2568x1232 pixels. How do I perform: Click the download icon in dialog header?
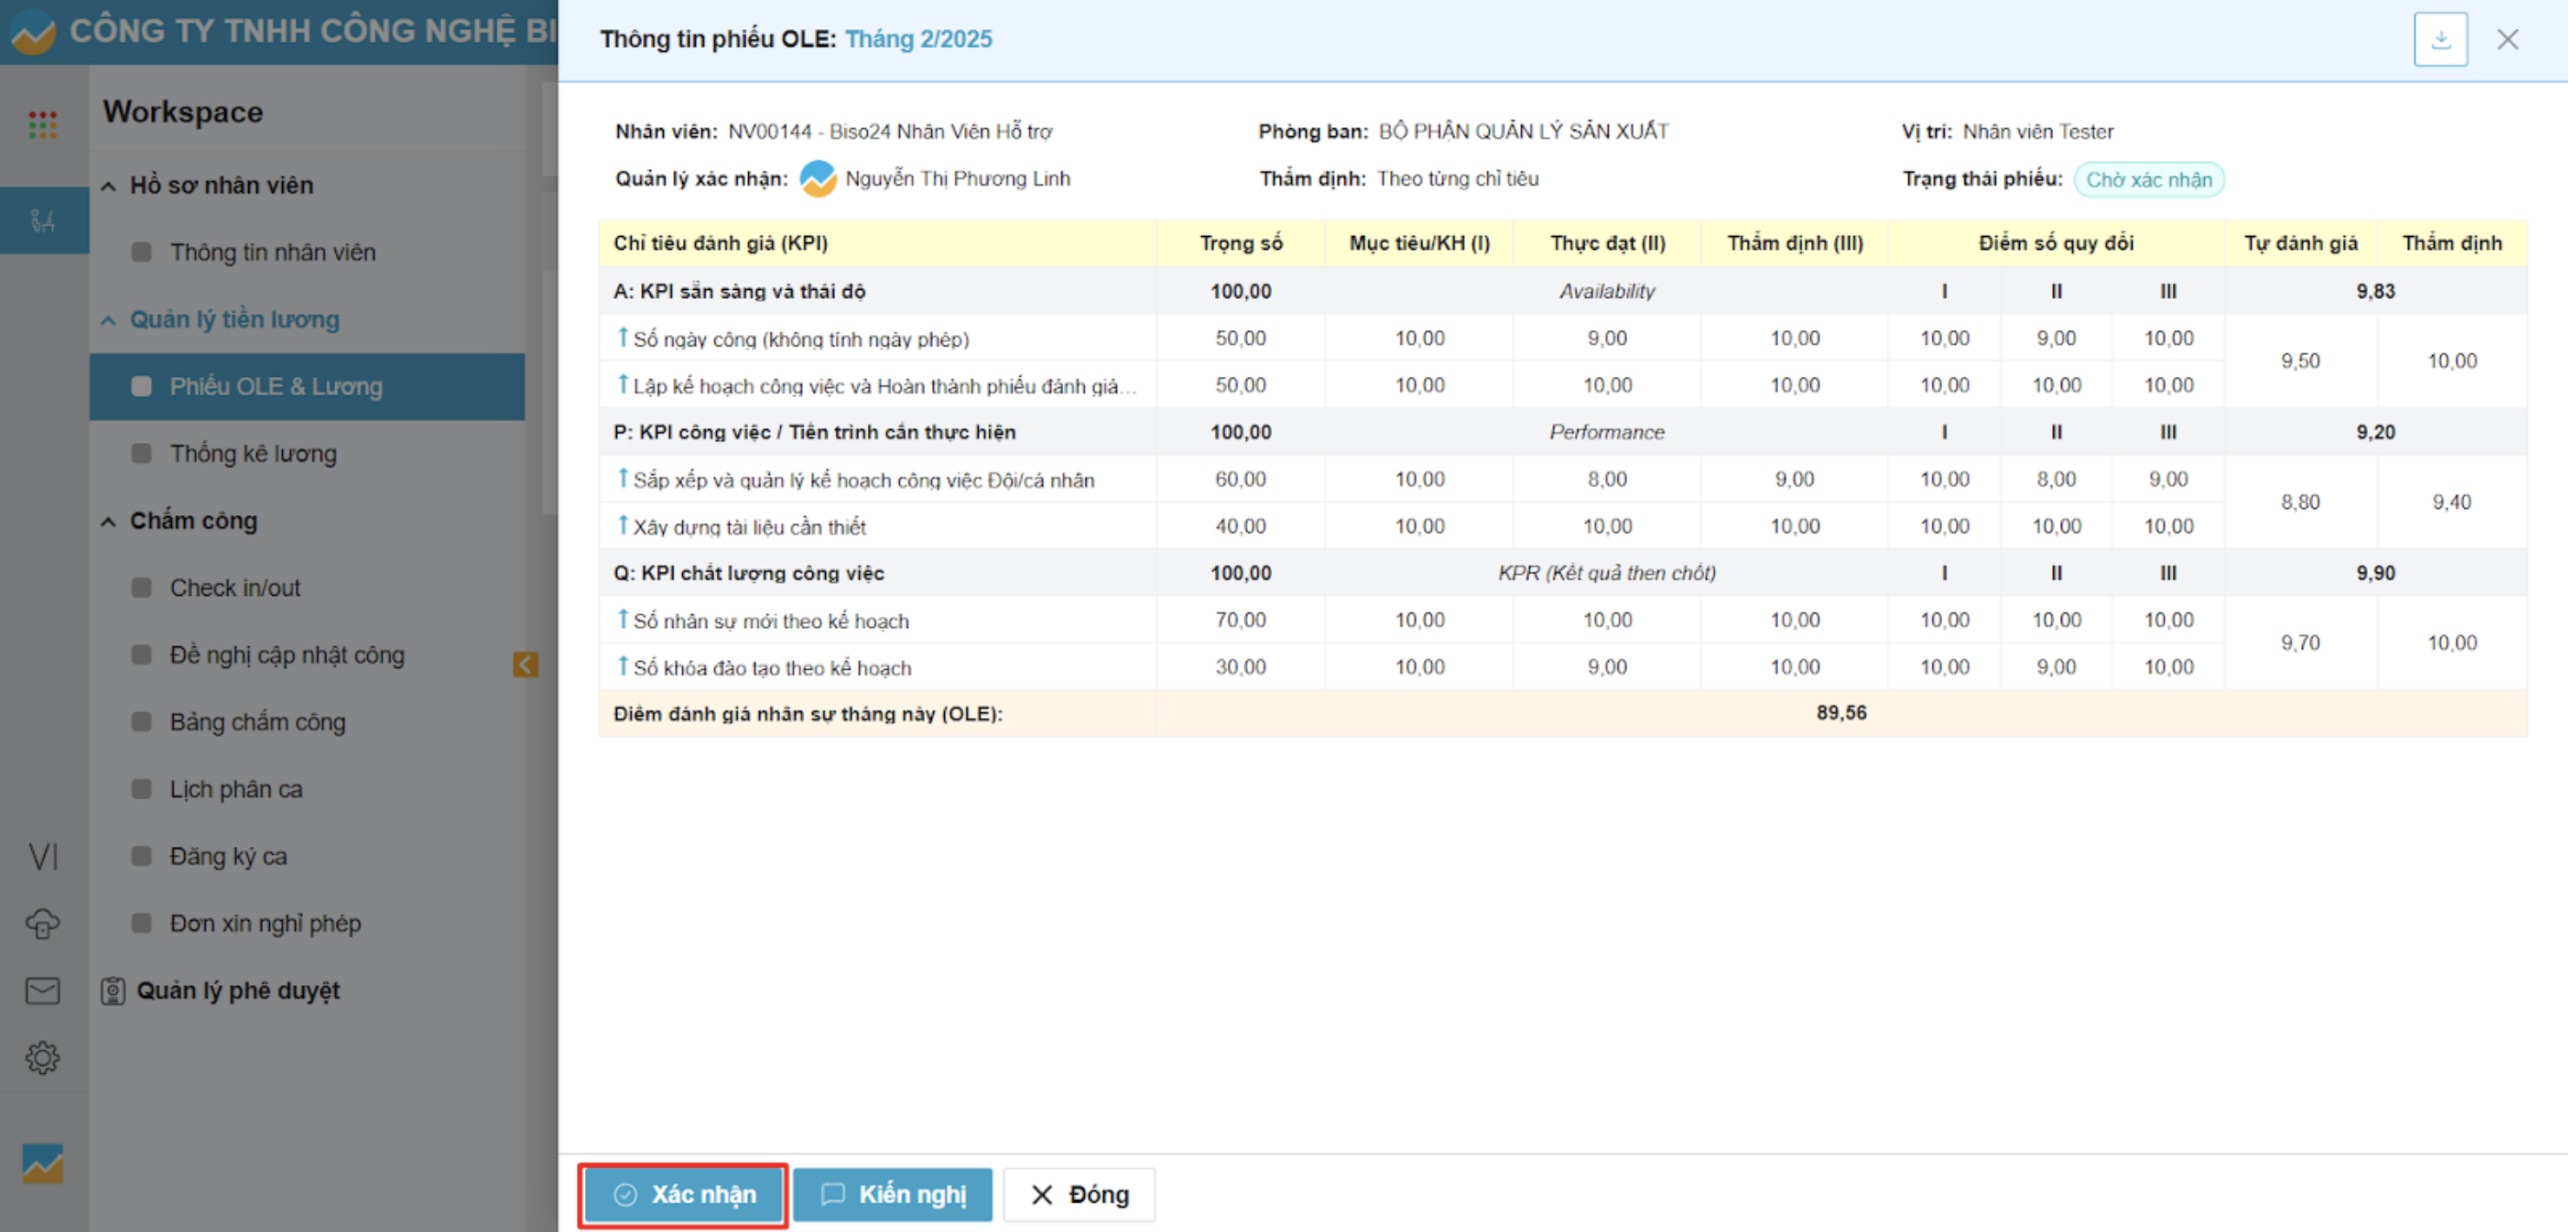click(2440, 40)
